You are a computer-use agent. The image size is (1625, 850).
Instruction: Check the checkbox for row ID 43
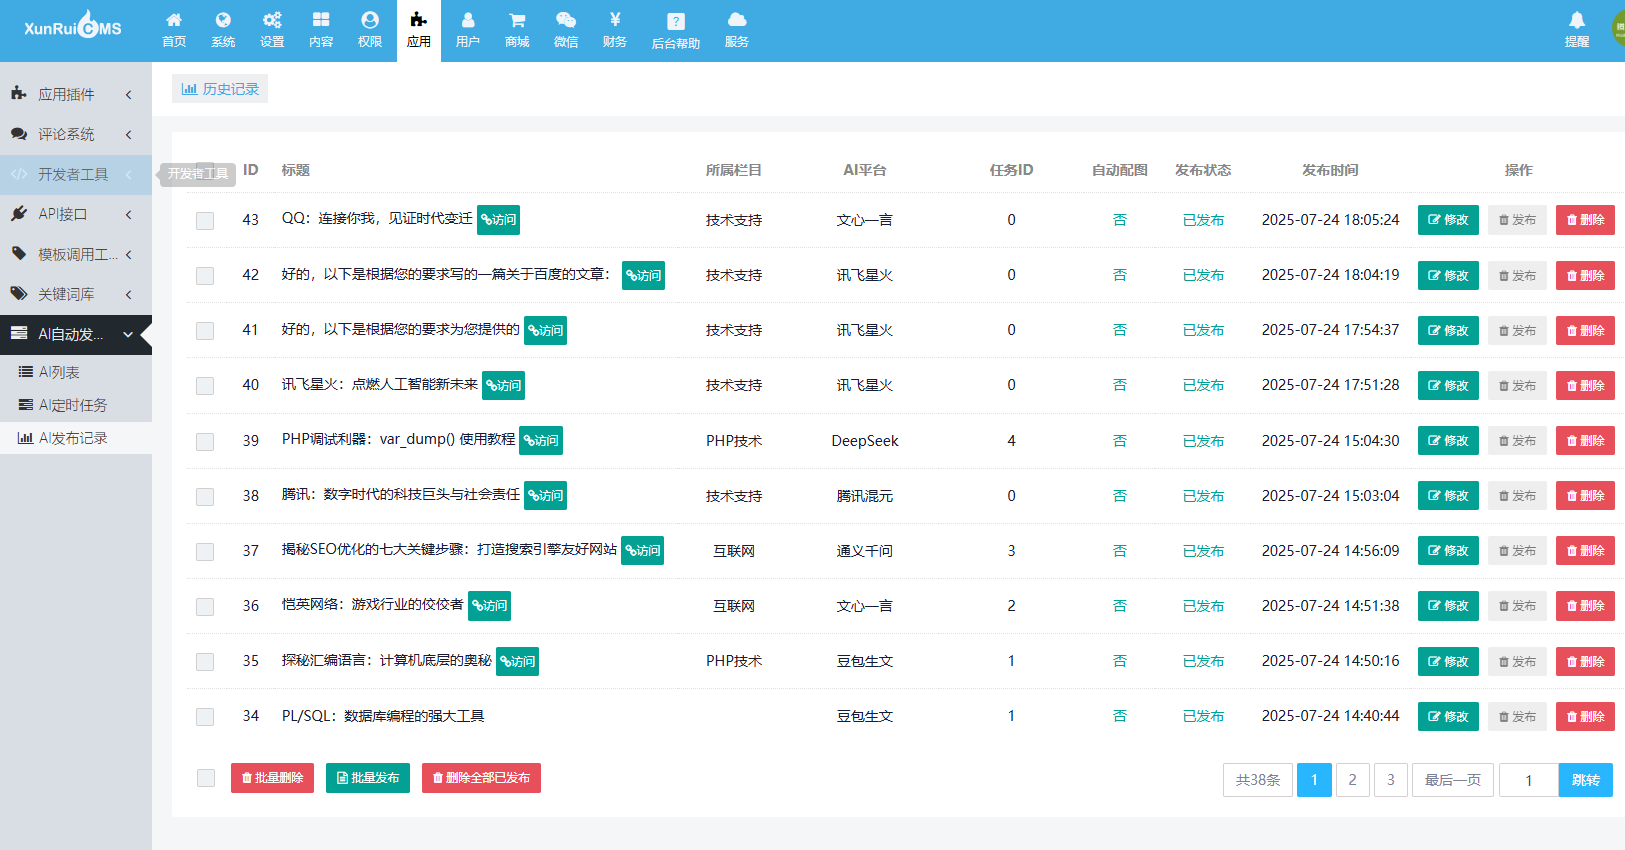pyautogui.click(x=205, y=221)
